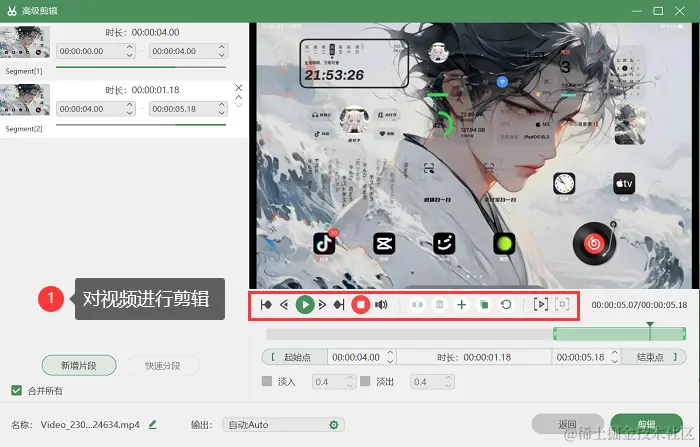Step back one frame
Image resolution: width=700 pixels, height=447 pixels.
coord(284,305)
